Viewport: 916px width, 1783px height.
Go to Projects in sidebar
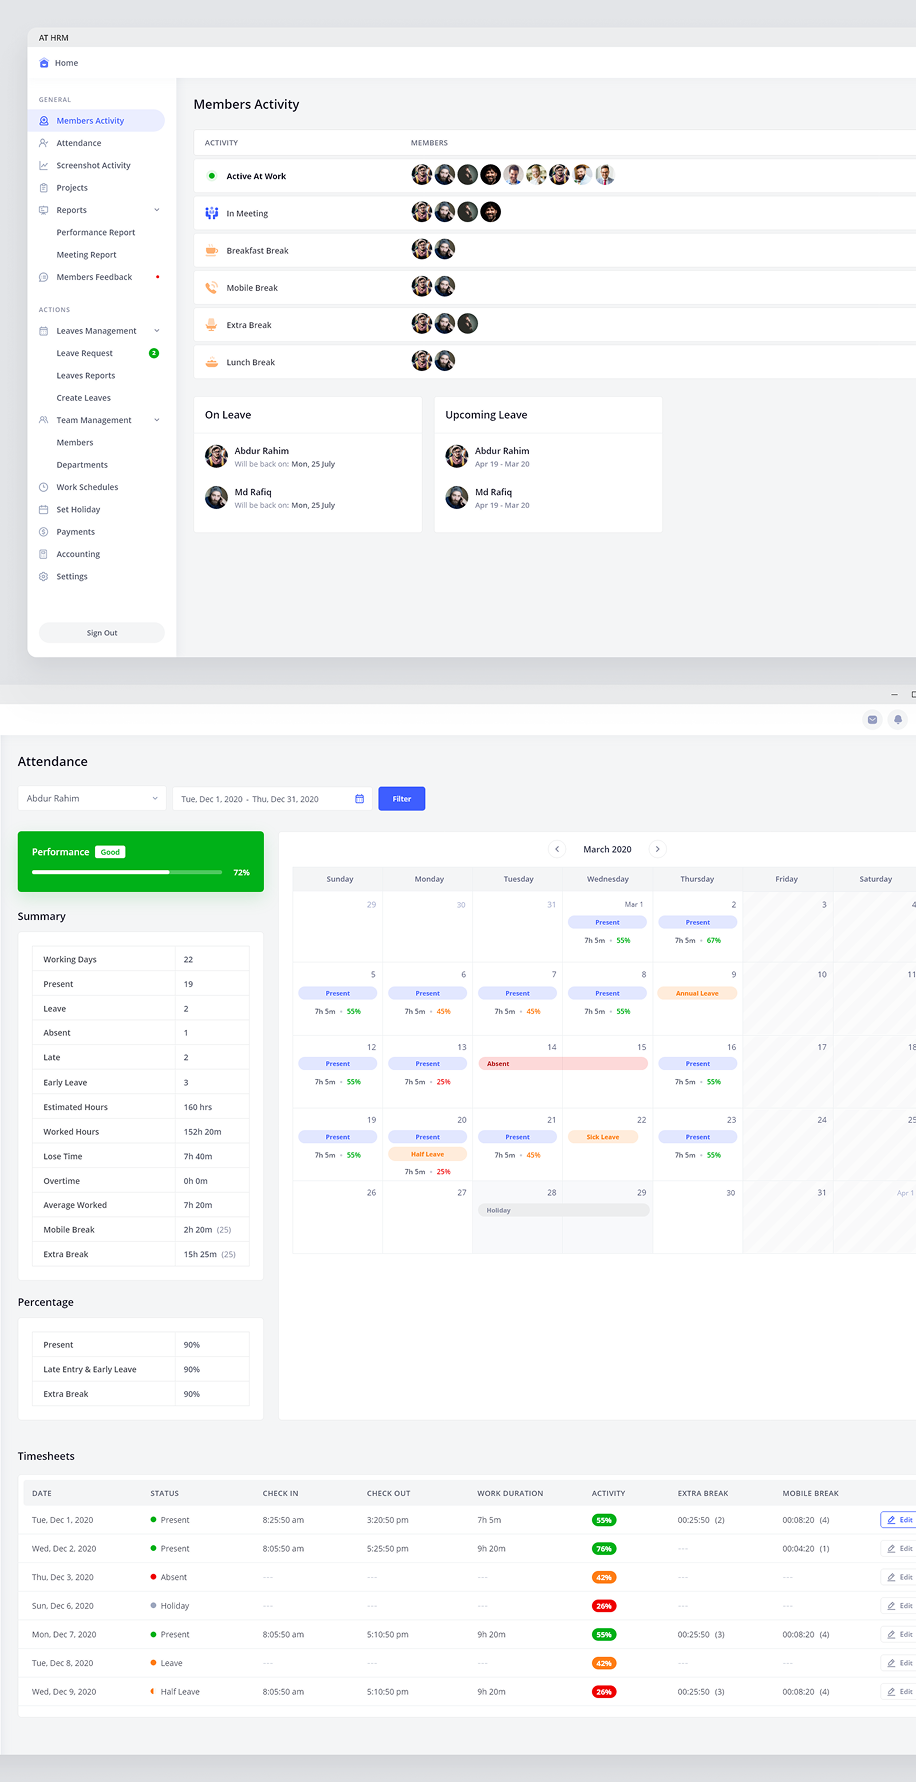coord(72,188)
